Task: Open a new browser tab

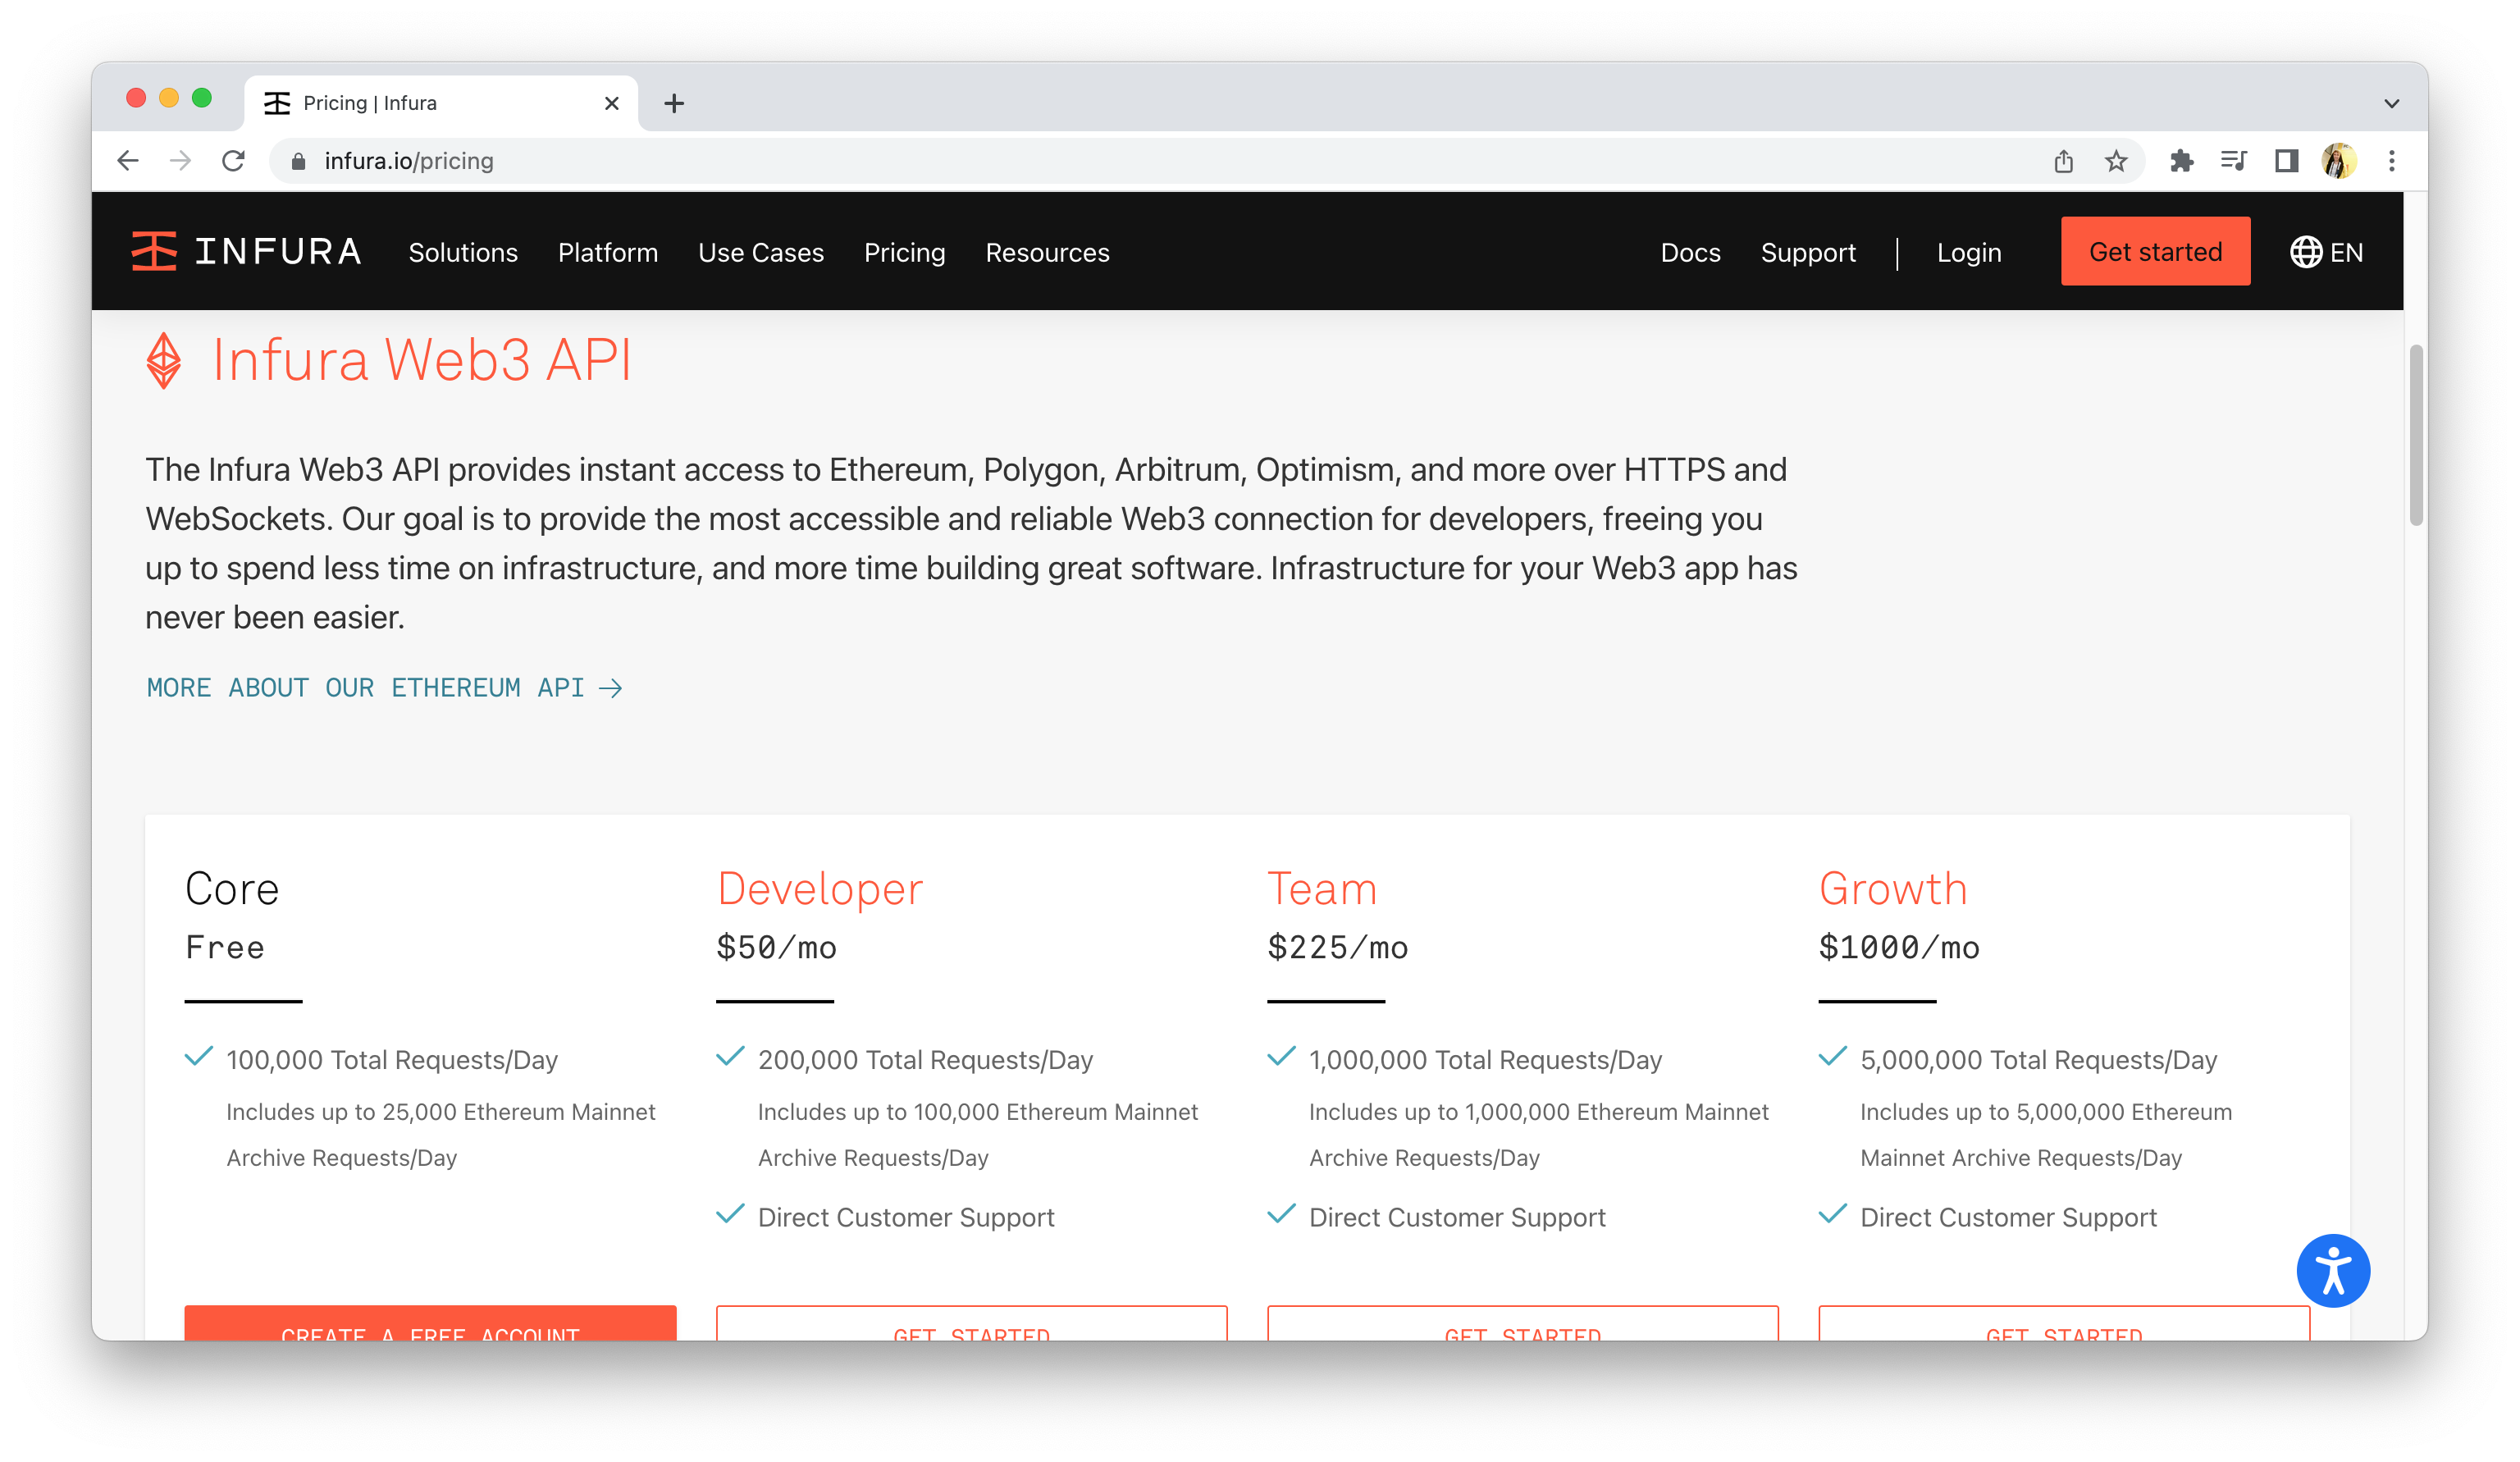Action: [x=674, y=103]
